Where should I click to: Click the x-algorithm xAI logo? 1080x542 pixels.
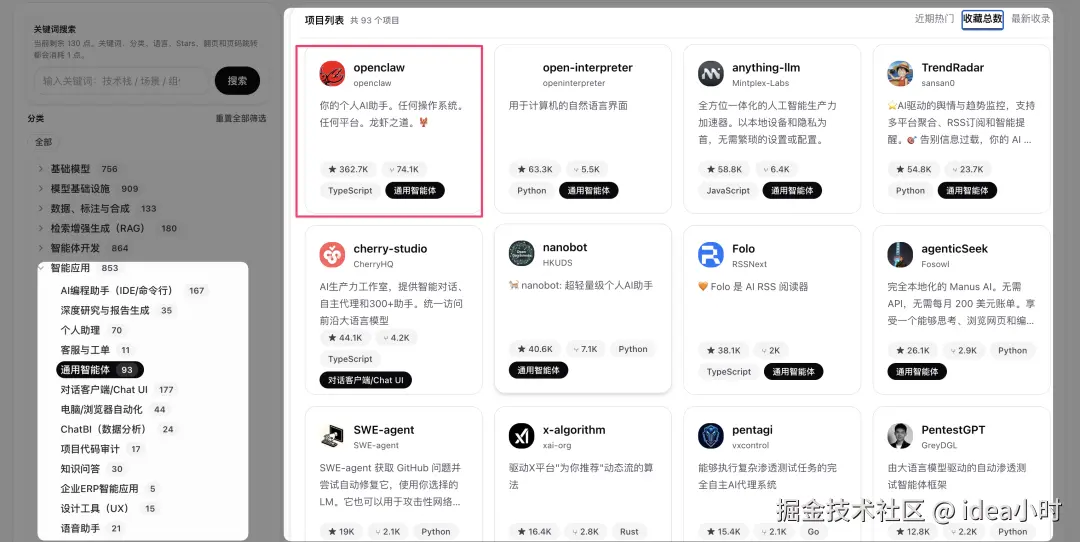[521, 436]
